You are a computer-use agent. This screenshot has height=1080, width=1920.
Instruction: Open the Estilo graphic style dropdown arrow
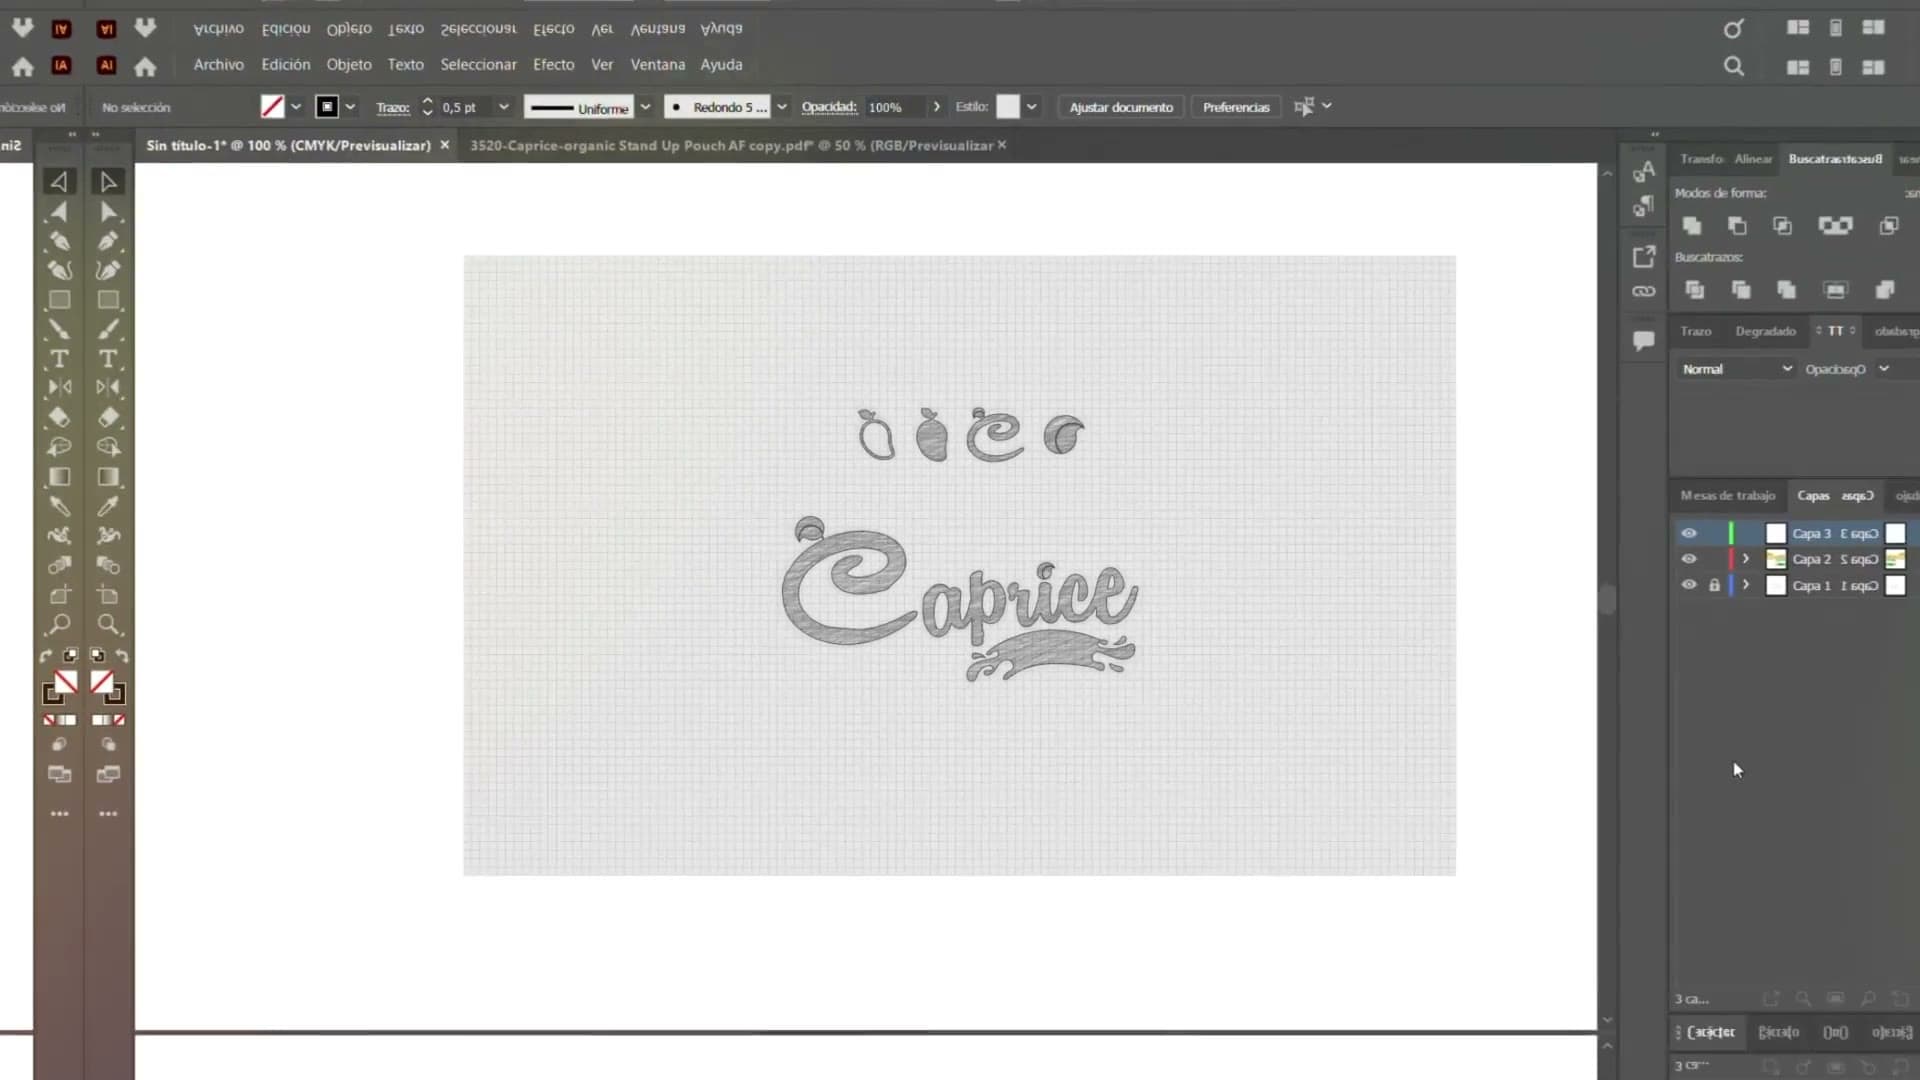(x=1031, y=107)
